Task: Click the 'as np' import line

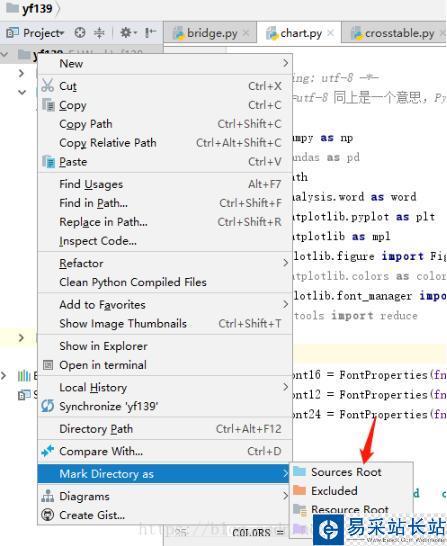Action: (x=323, y=138)
